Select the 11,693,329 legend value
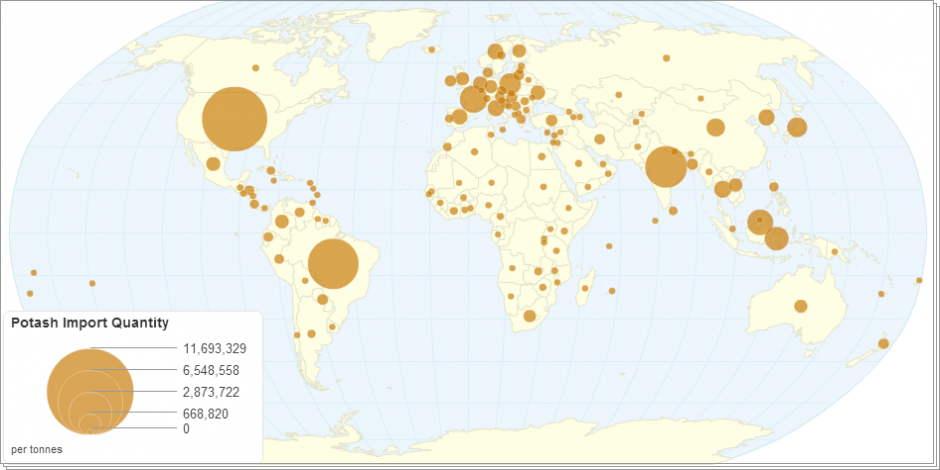940x470 pixels. [214, 348]
